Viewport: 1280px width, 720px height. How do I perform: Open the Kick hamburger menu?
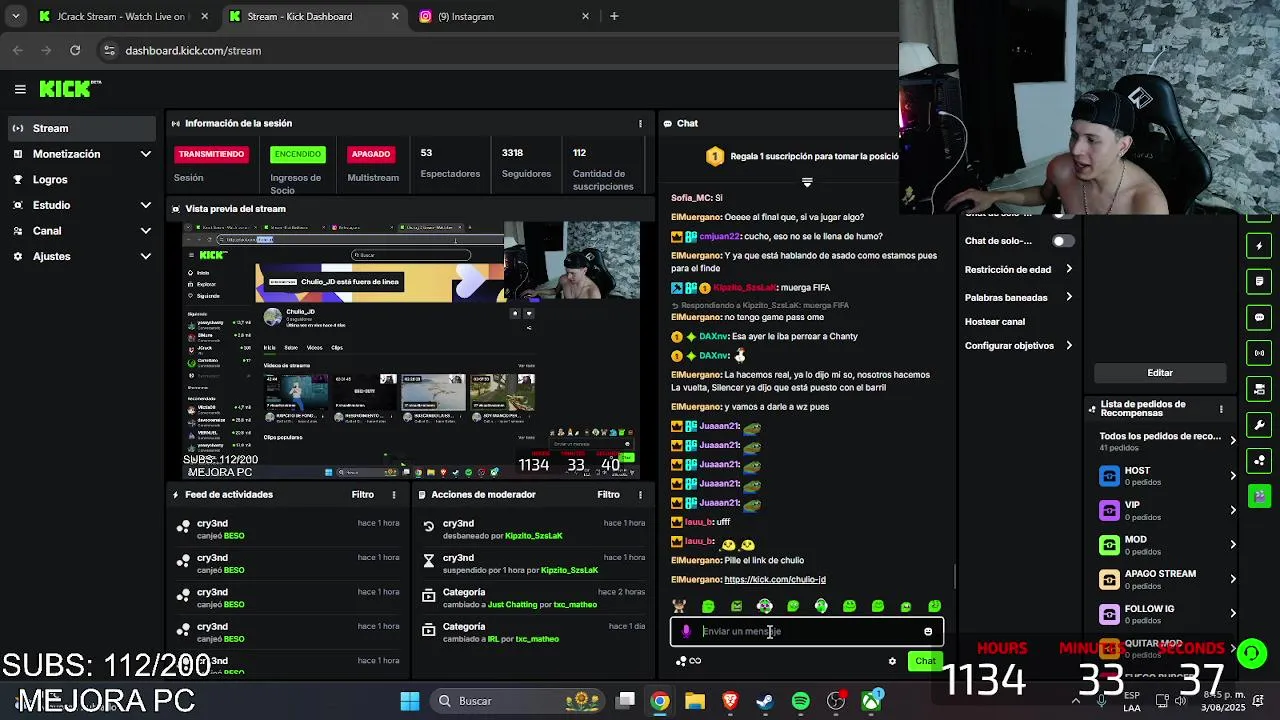point(20,89)
